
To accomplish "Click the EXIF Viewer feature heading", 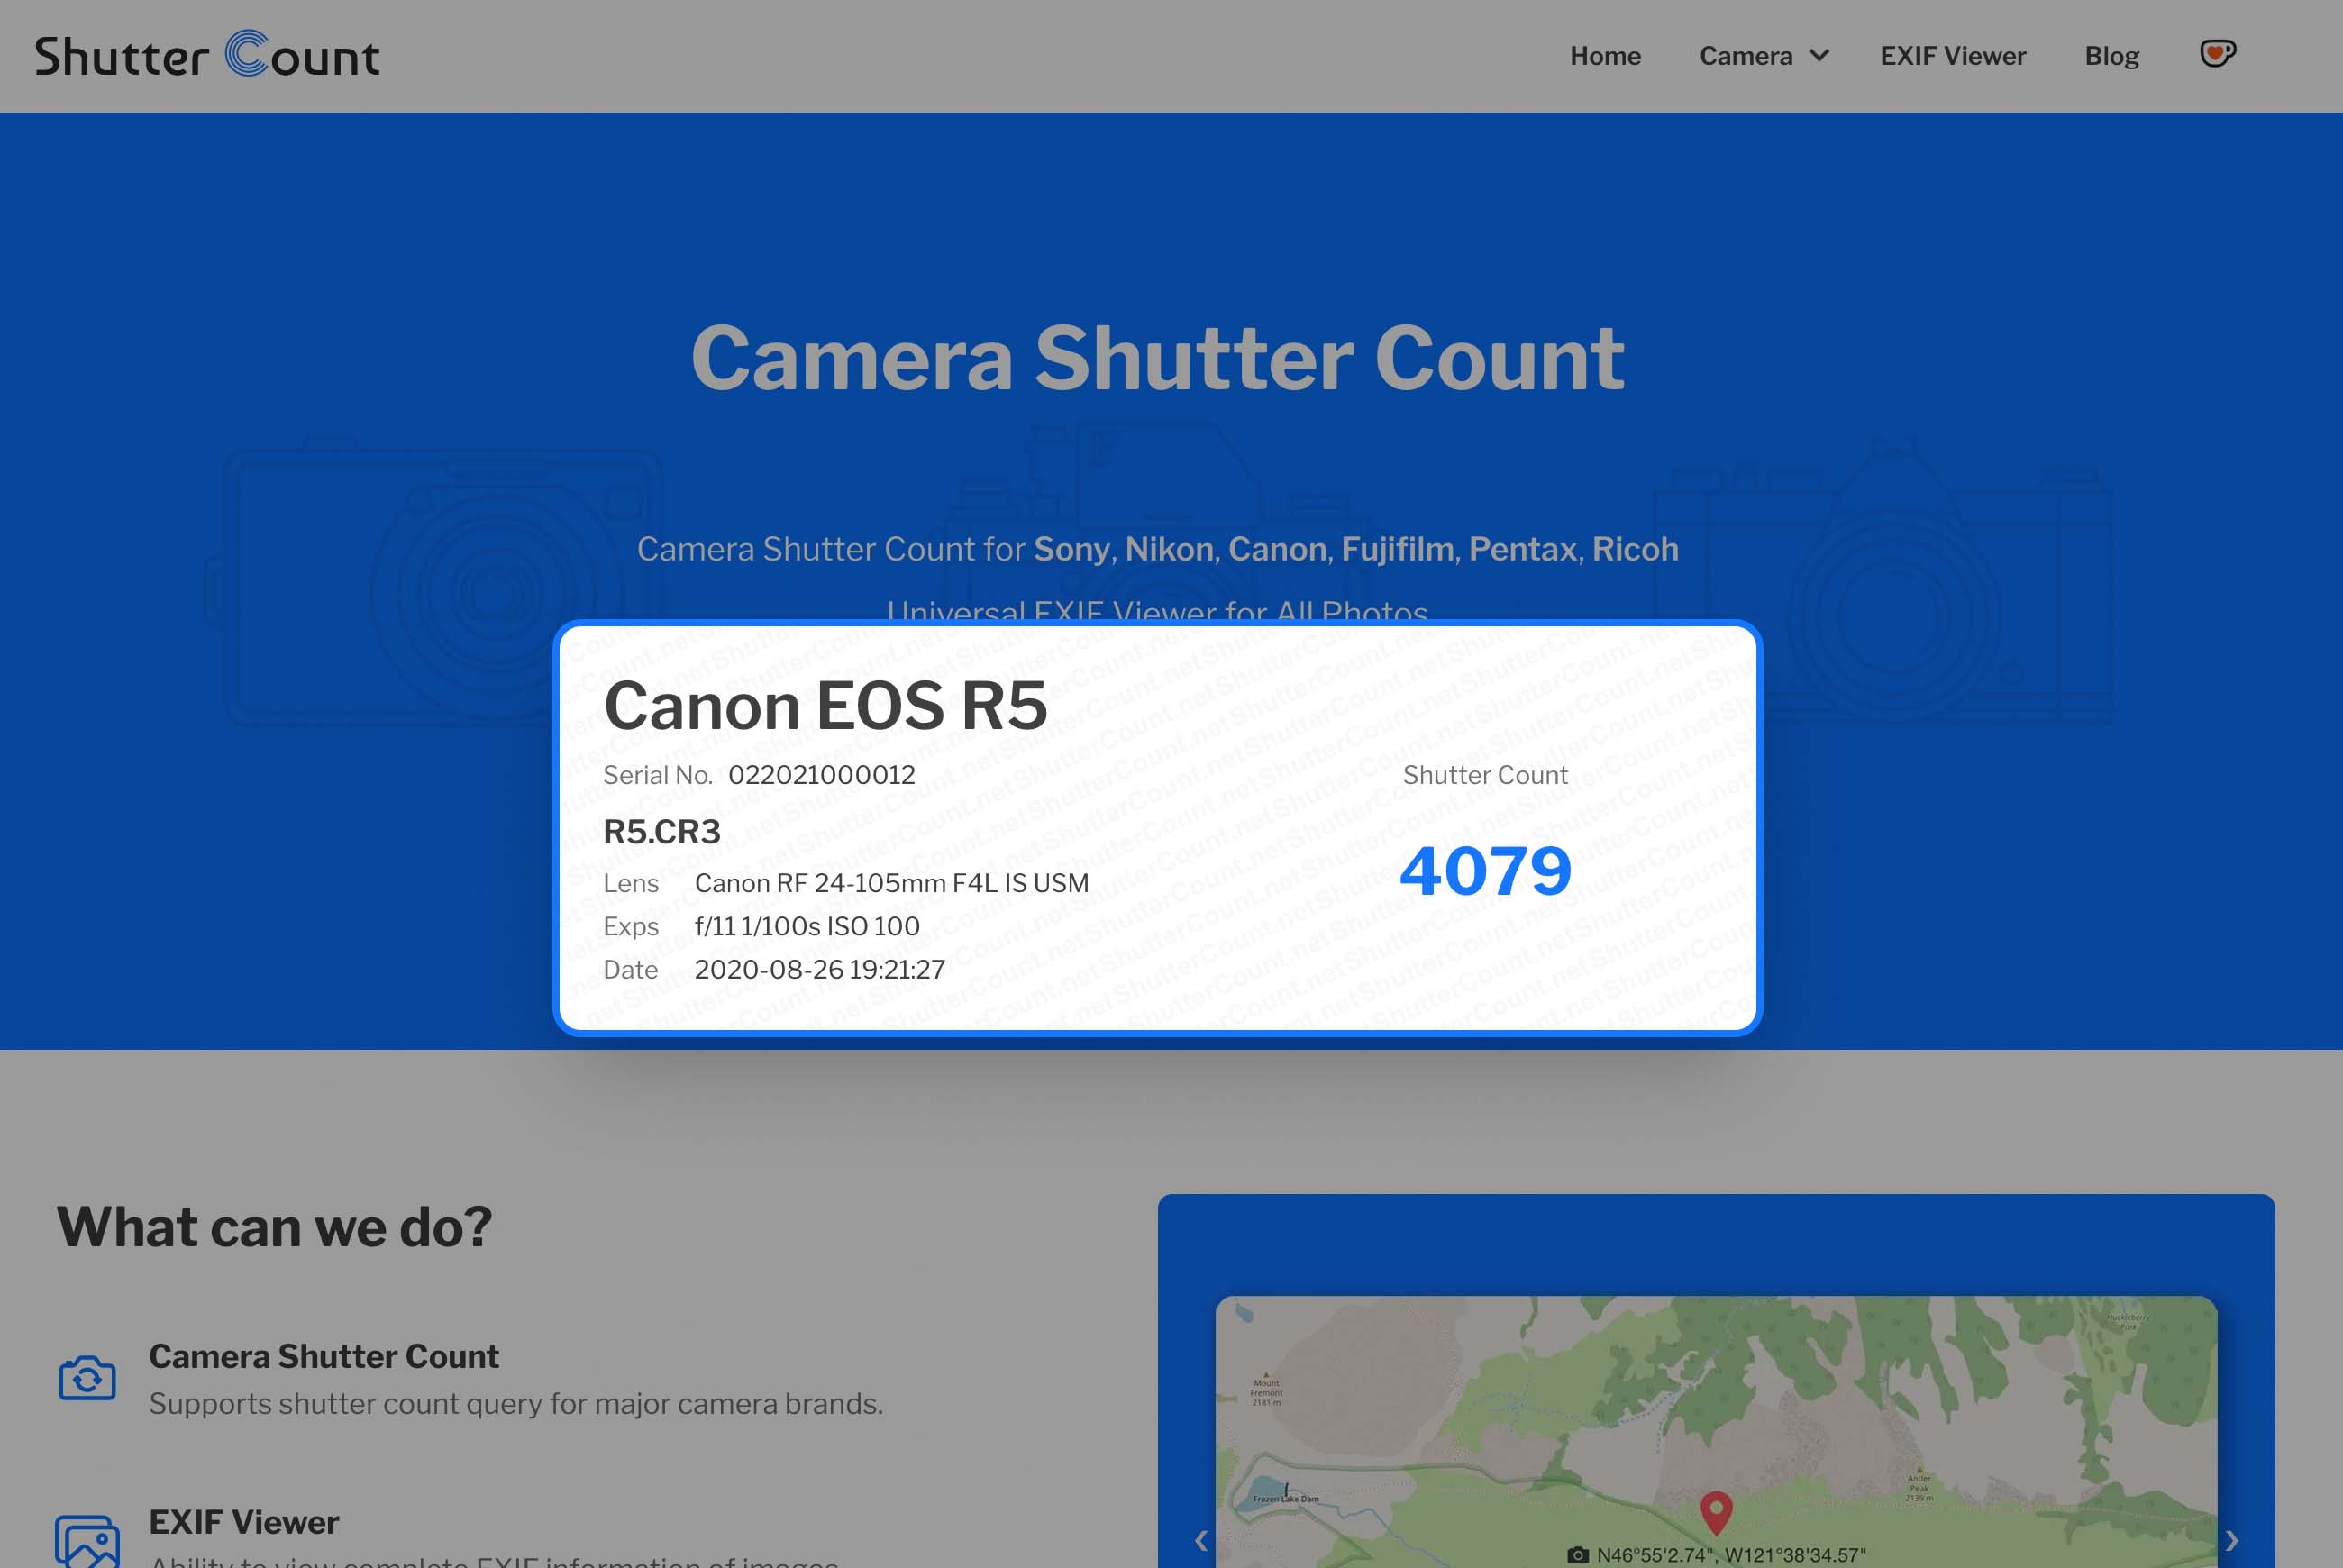I will pos(244,1522).
